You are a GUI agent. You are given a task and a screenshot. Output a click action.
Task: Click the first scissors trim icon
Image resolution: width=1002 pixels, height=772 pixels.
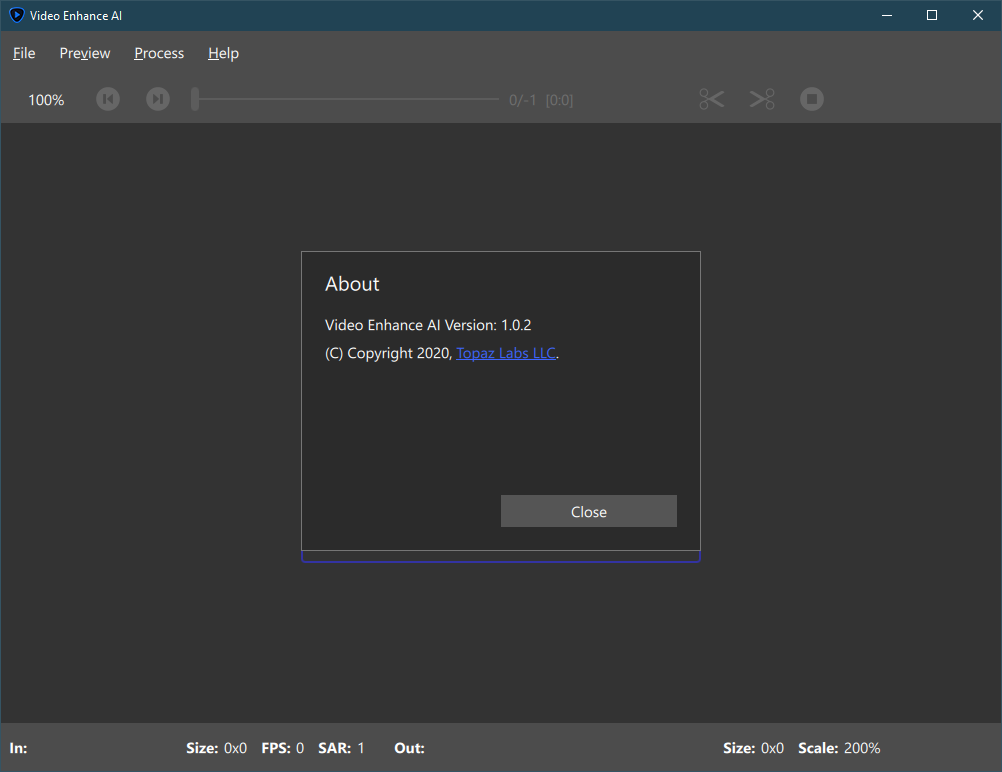click(x=711, y=99)
